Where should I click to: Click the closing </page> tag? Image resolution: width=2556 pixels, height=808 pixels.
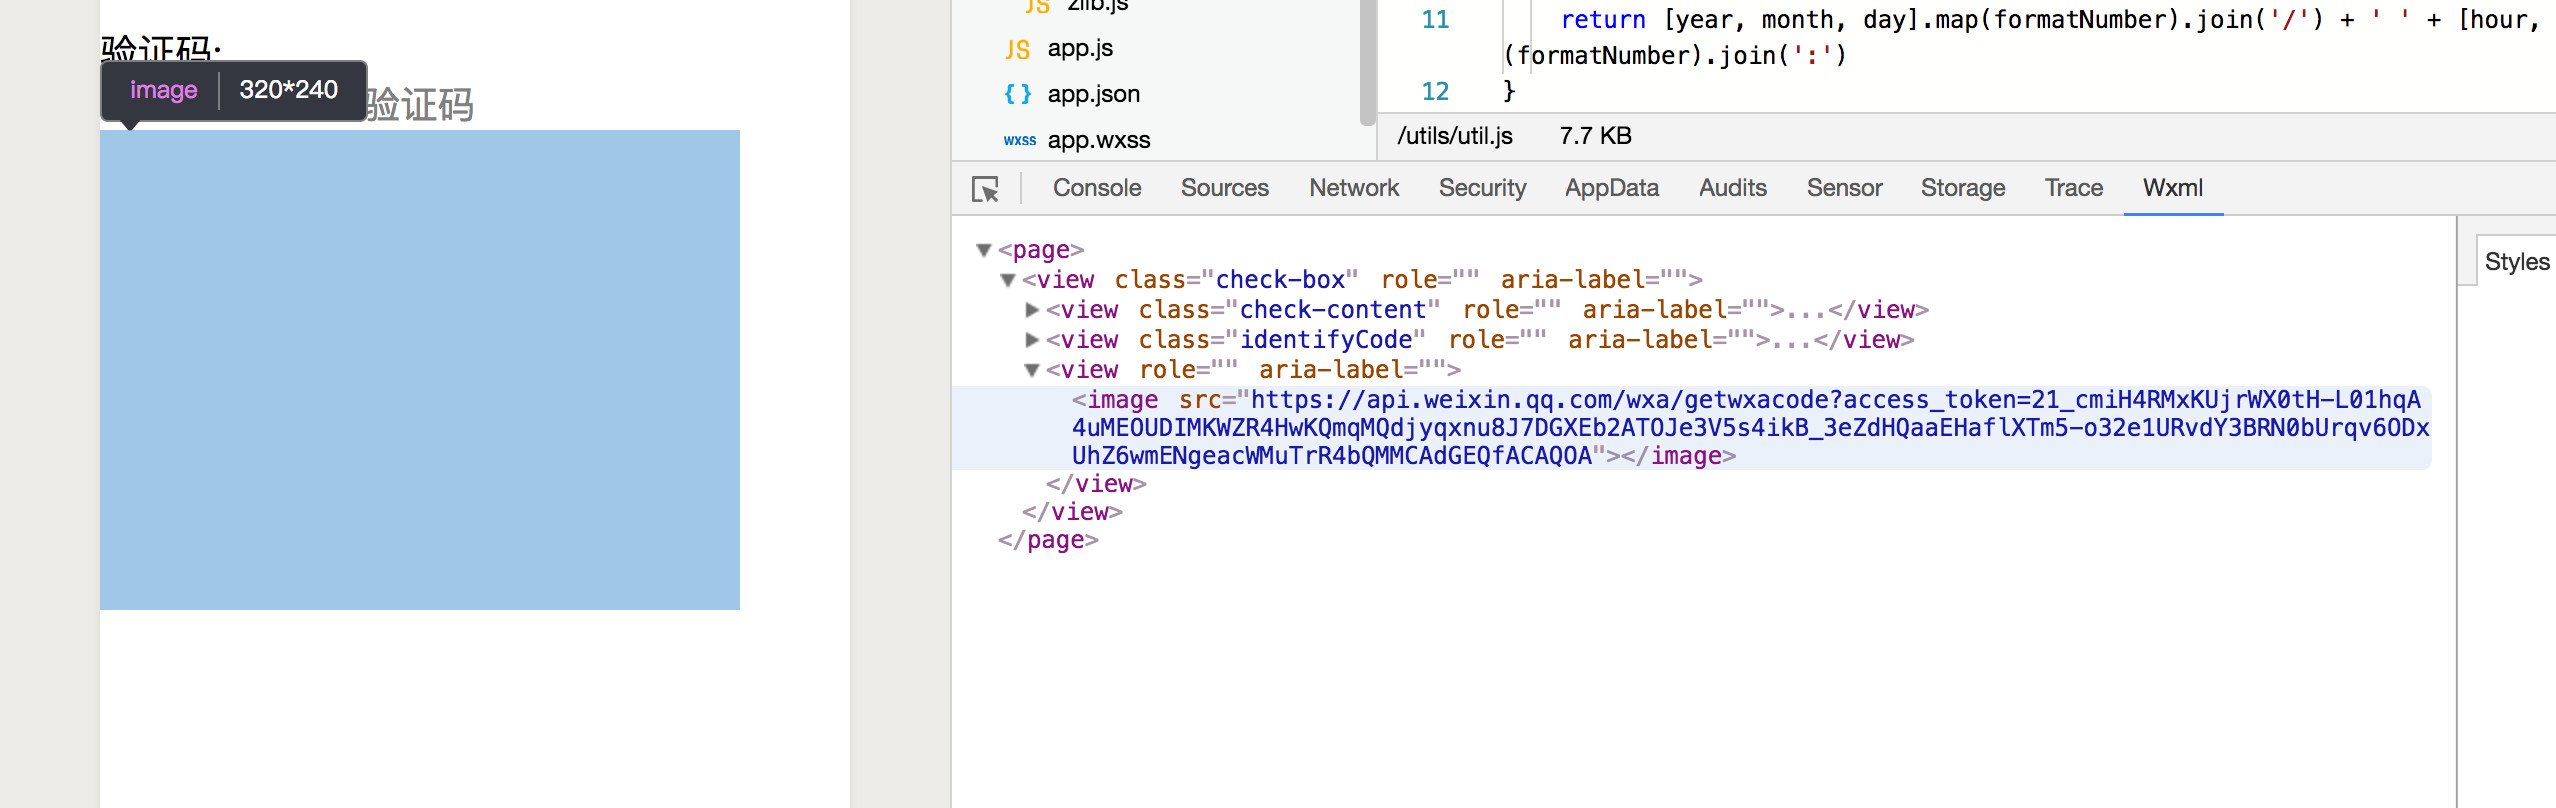[1048, 540]
